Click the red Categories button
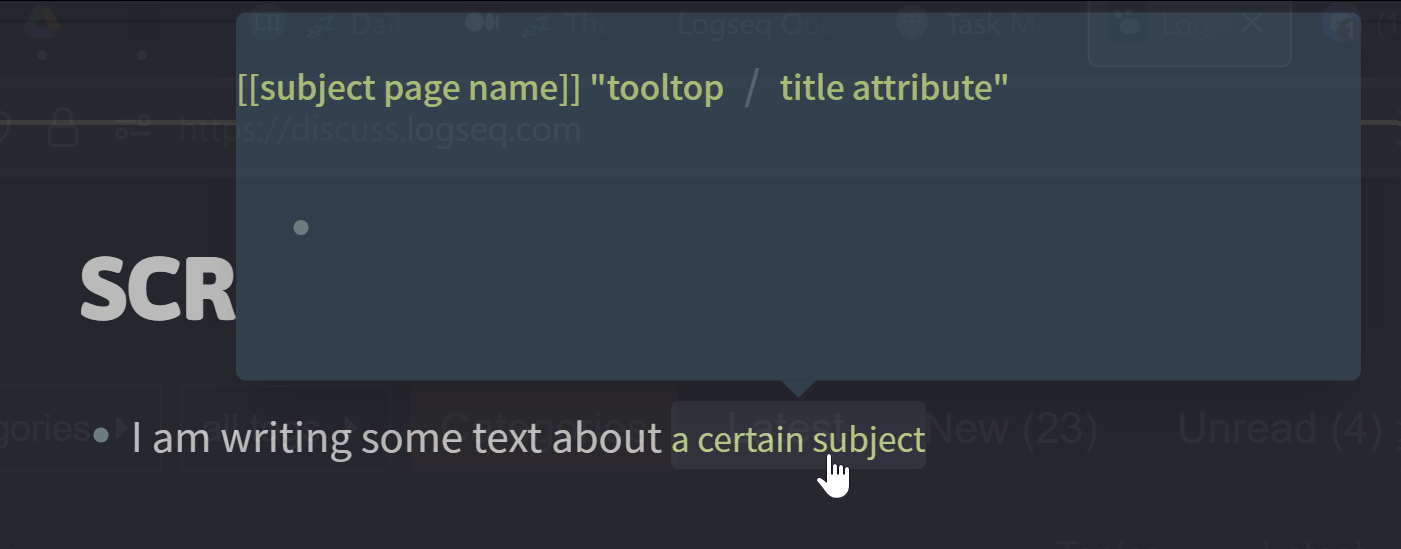 coord(542,428)
